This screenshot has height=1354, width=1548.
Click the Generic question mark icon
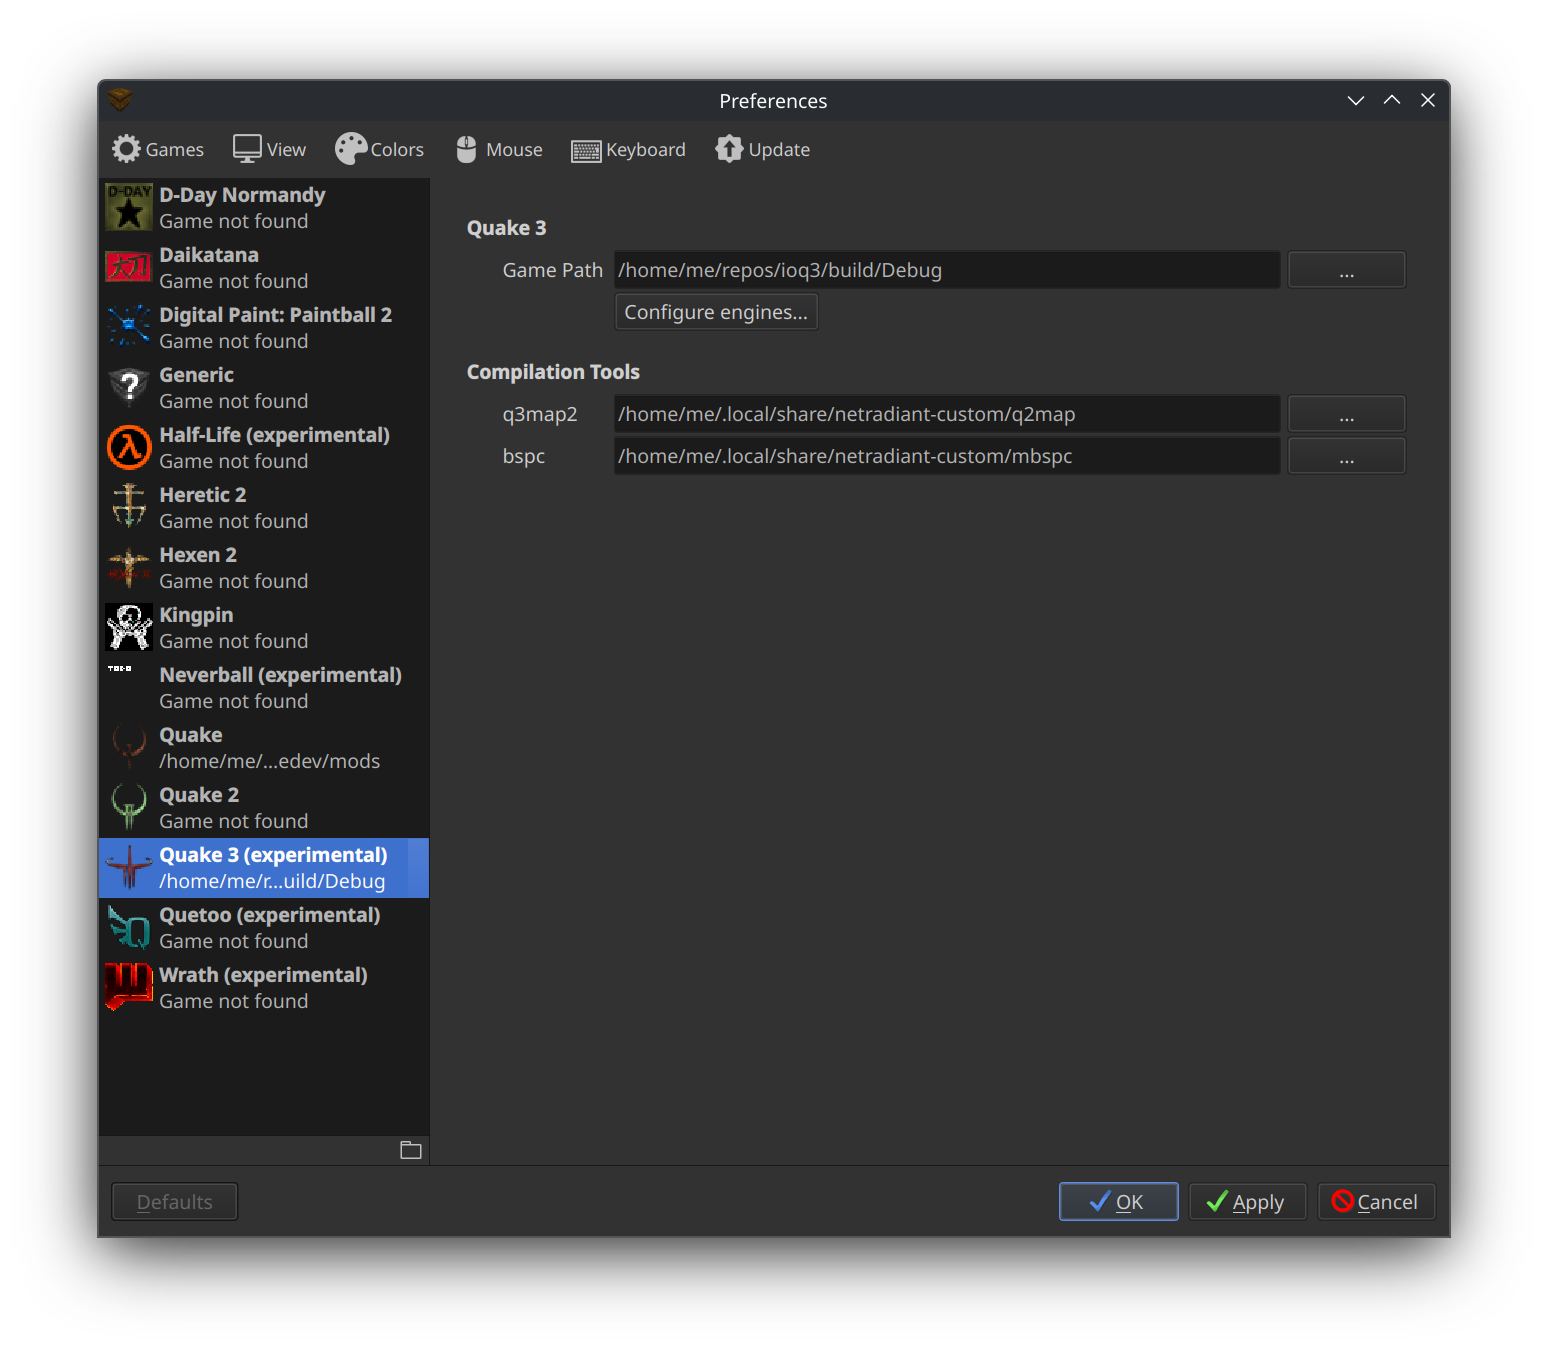tap(129, 388)
